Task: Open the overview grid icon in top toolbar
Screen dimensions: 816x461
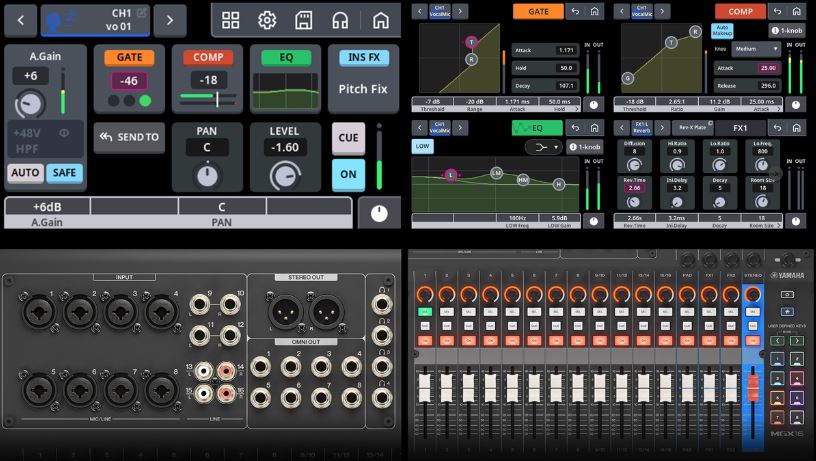Action: [x=230, y=20]
